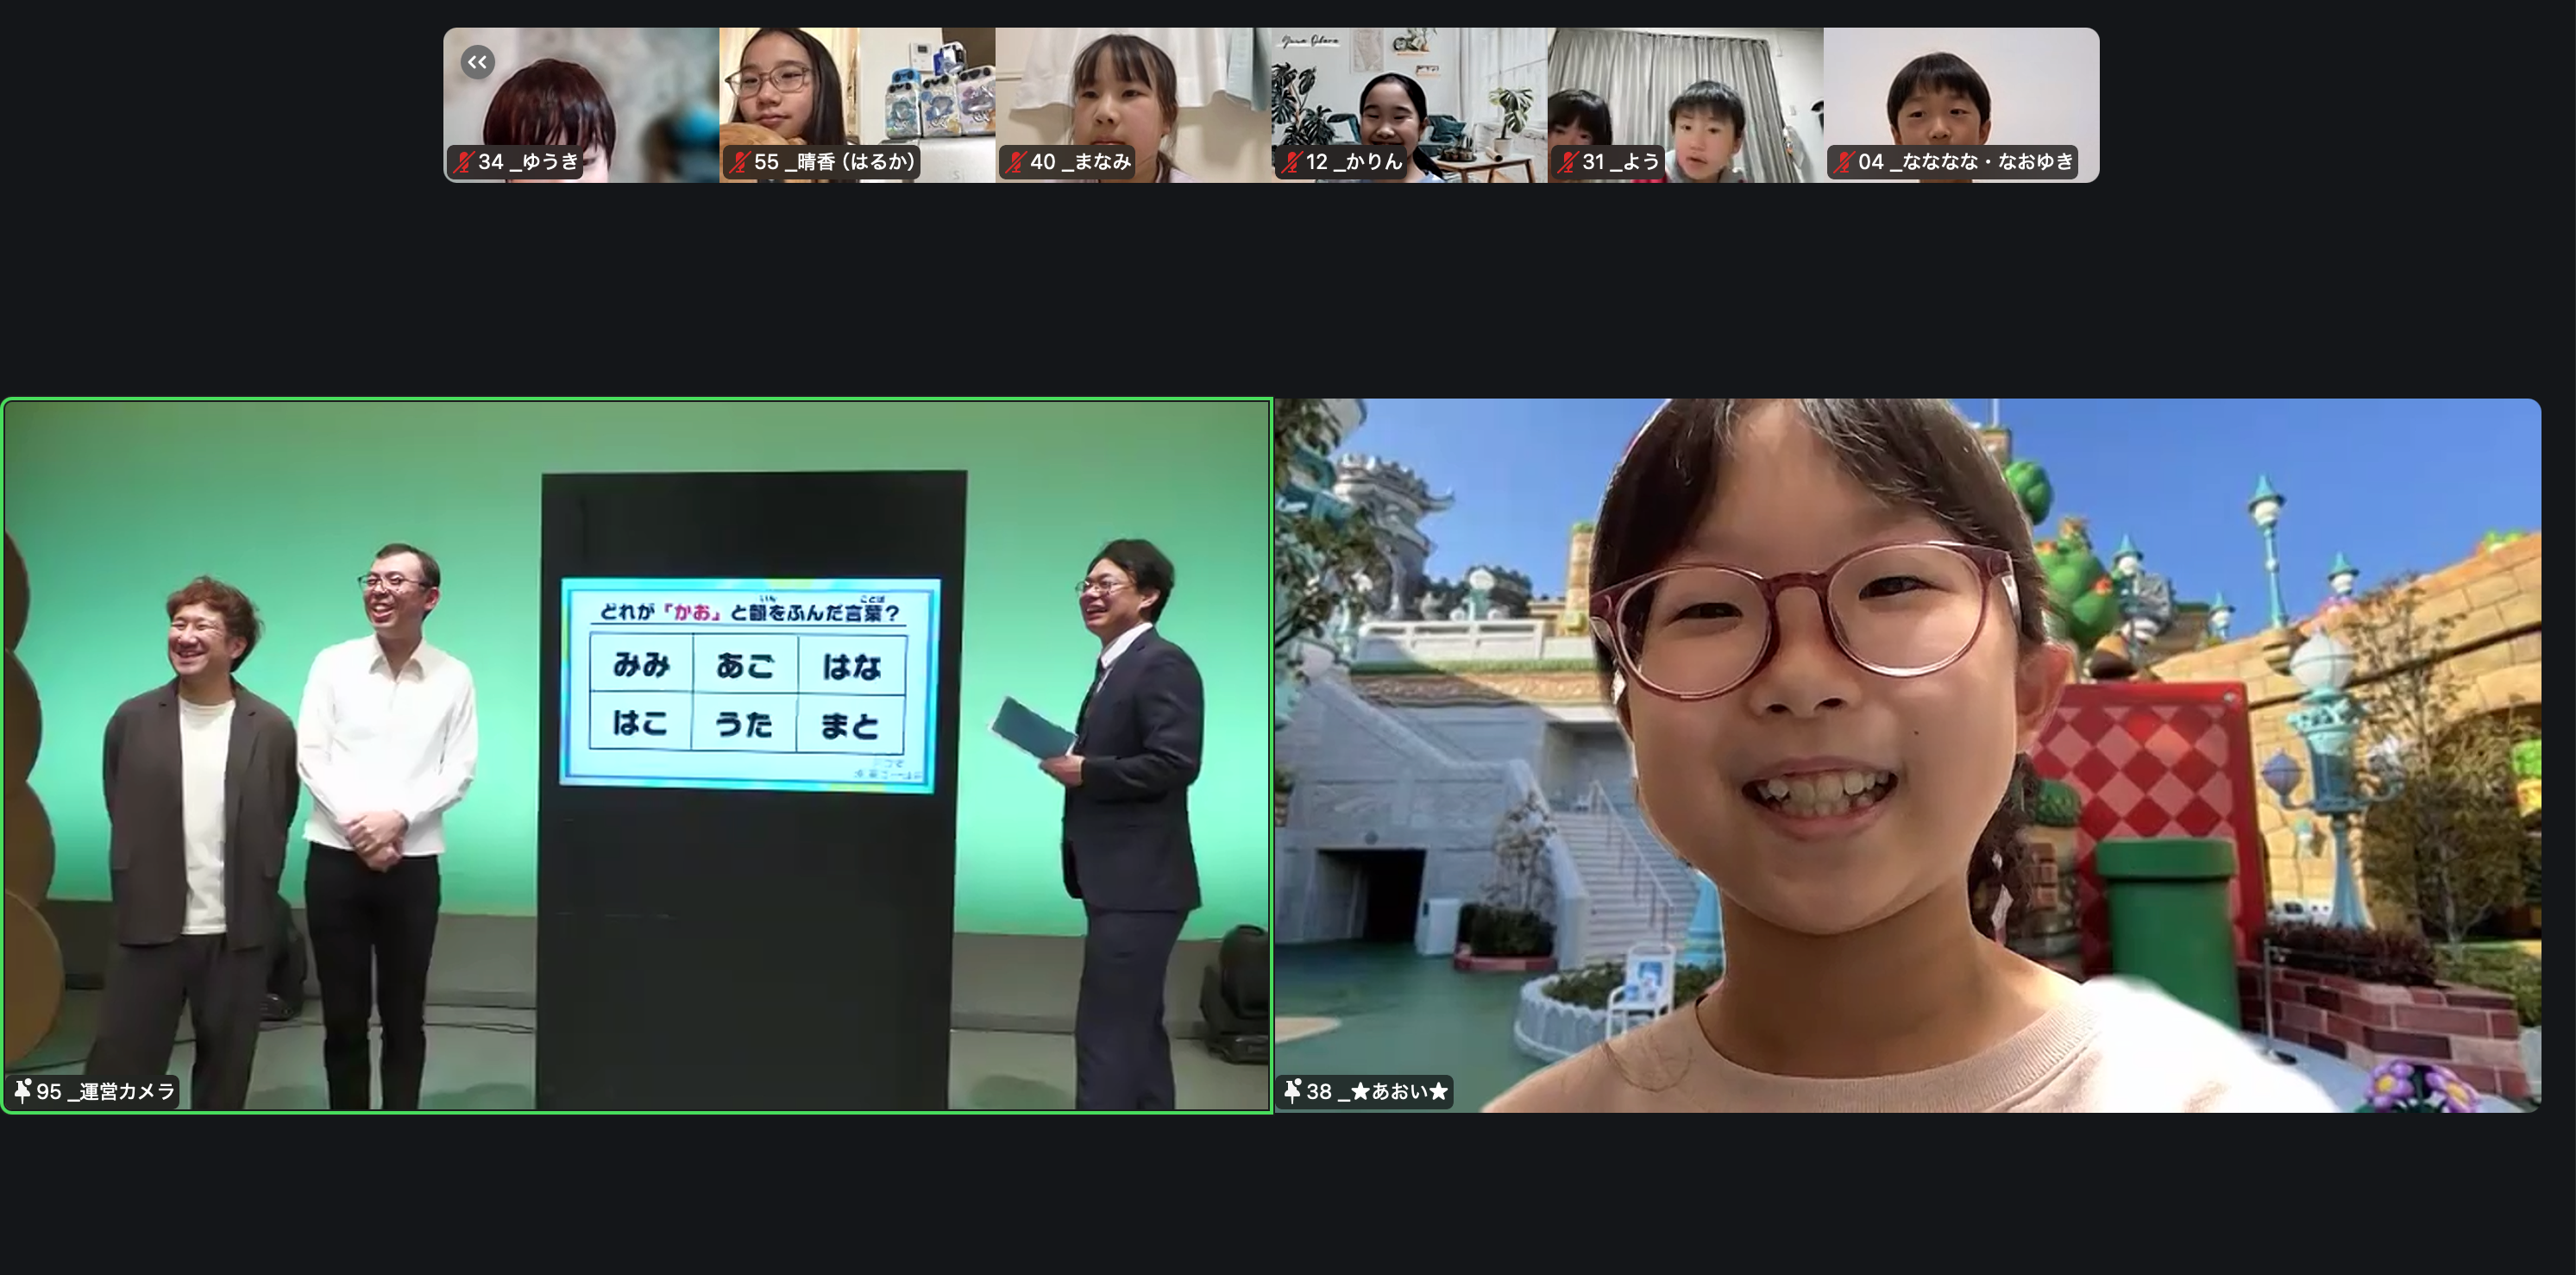This screenshot has height=1275, width=2576.
Task: Click the 55_晴香 (はるか) name label
Action: [x=834, y=162]
